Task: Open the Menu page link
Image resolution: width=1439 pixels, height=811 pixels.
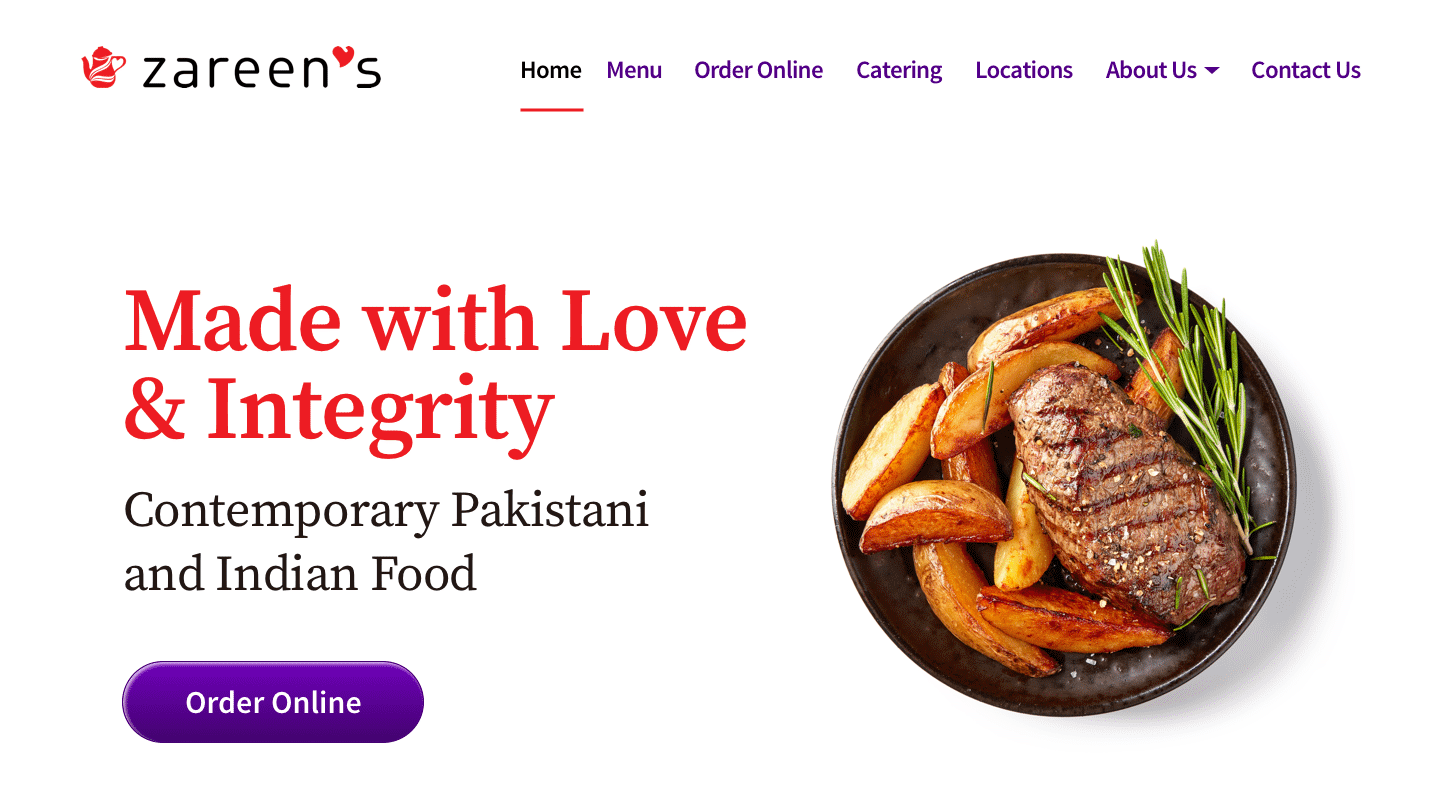Action: 634,70
